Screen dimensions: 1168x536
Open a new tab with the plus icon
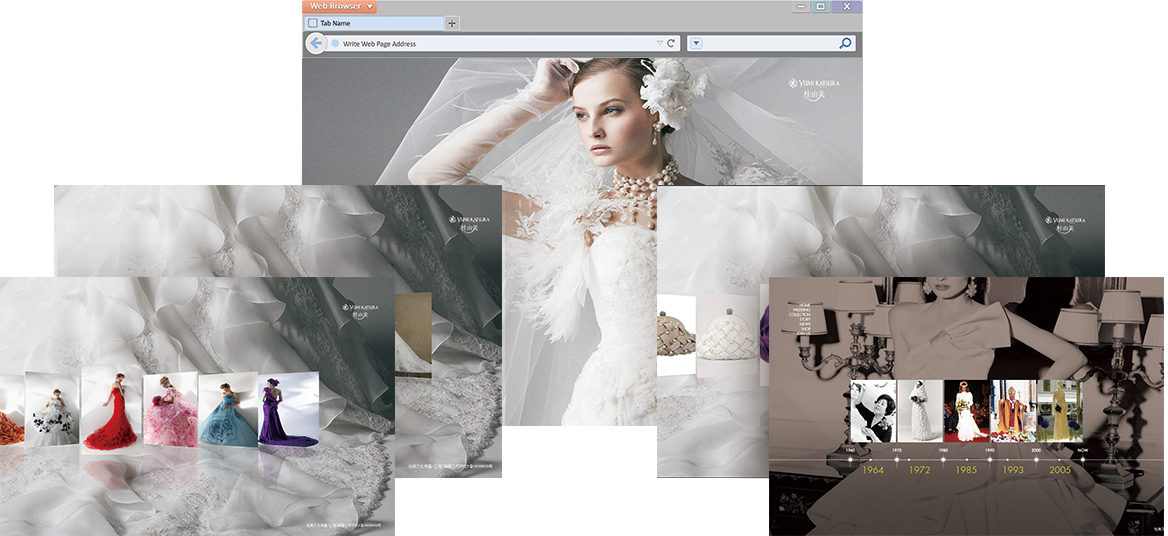point(451,23)
